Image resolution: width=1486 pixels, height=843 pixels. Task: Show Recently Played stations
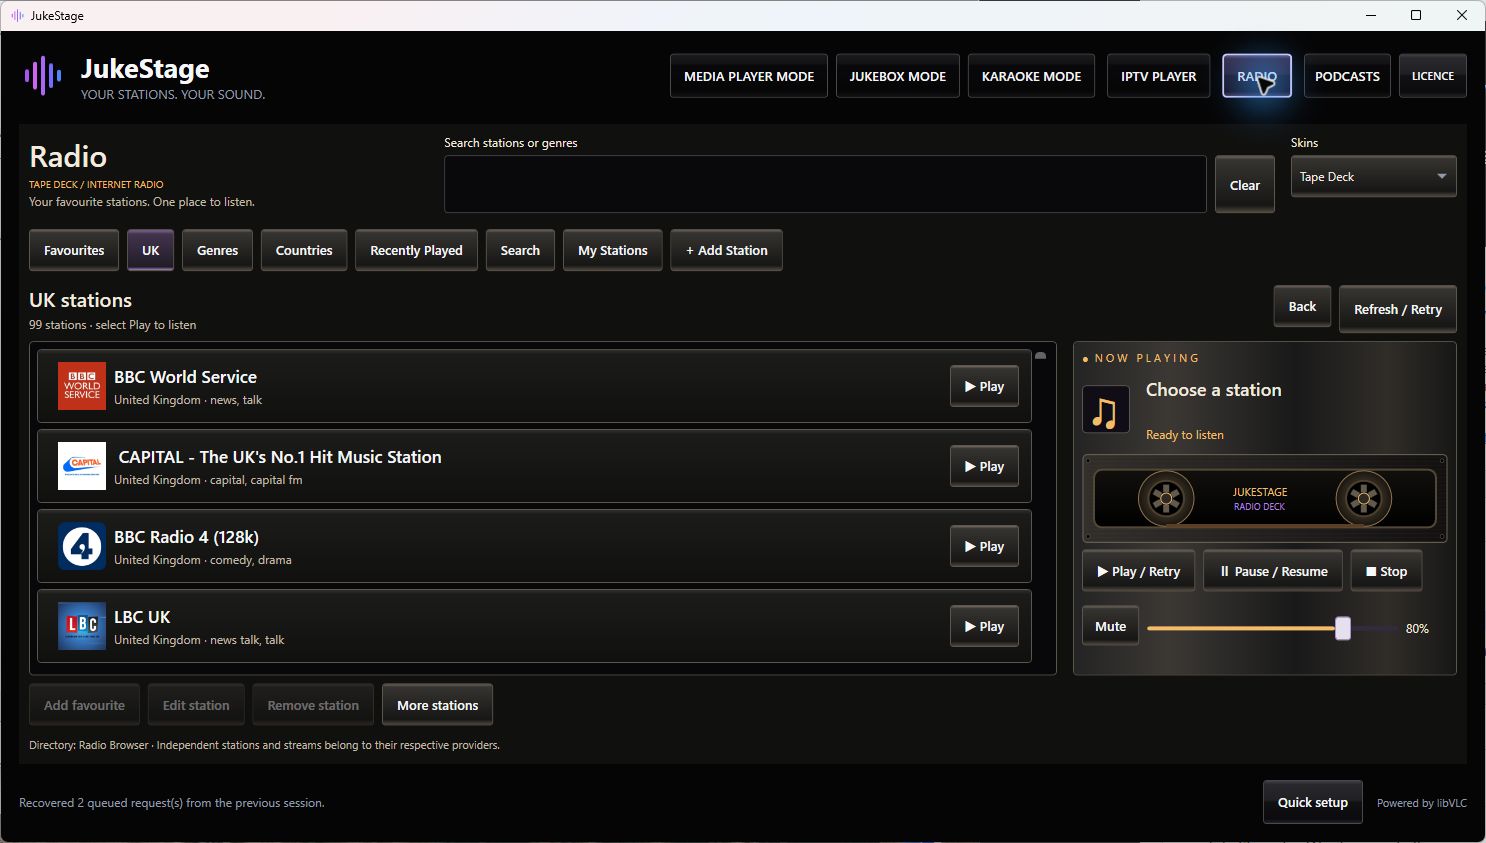coord(416,250)
